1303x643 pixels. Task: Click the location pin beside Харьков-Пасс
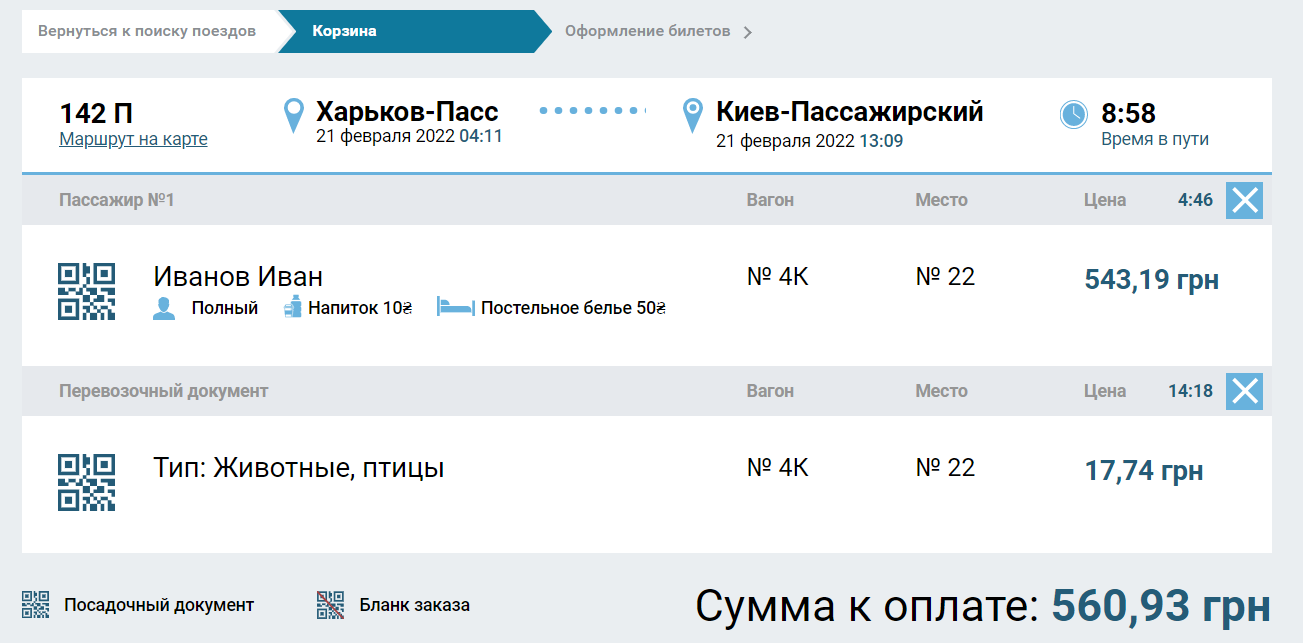(292, 113)
